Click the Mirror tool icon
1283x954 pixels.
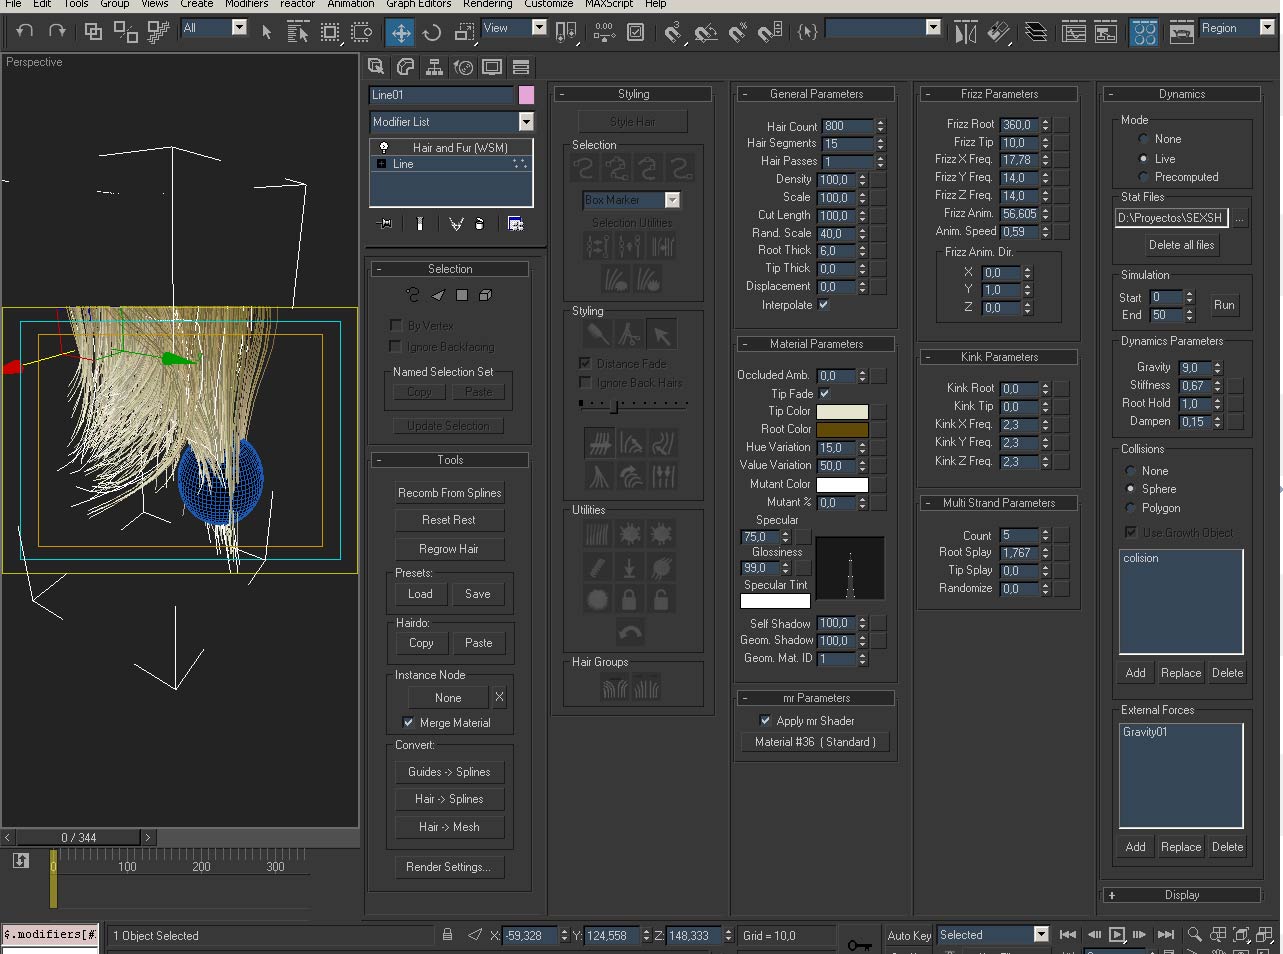pos(965,32)
